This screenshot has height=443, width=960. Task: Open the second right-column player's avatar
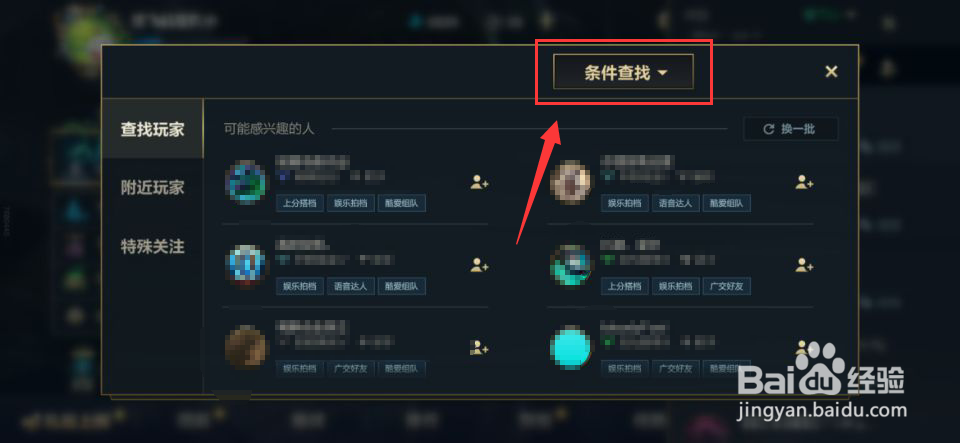(570, 265)
